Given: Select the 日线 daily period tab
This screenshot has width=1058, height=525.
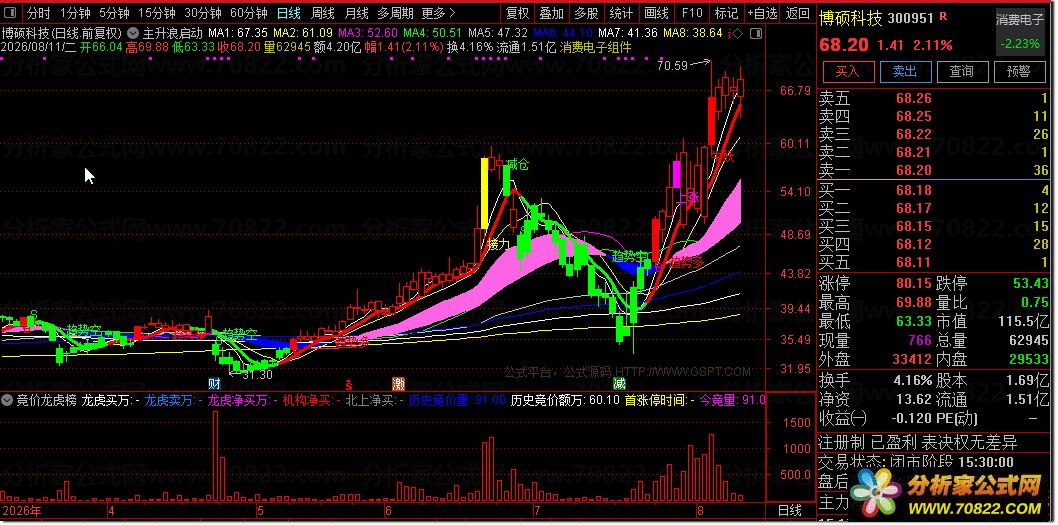Looking at the screenshot, I should click(x=289, y=13).
